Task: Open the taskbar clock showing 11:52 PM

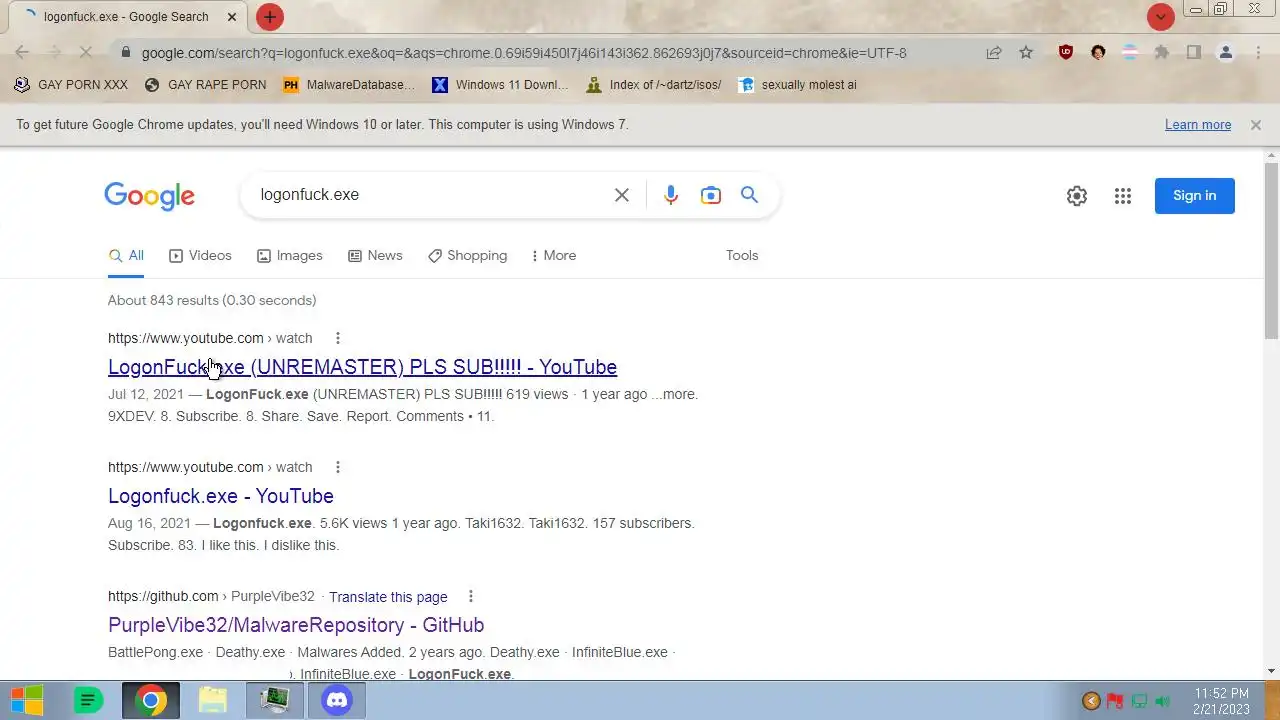Action: pos(1221,701)
